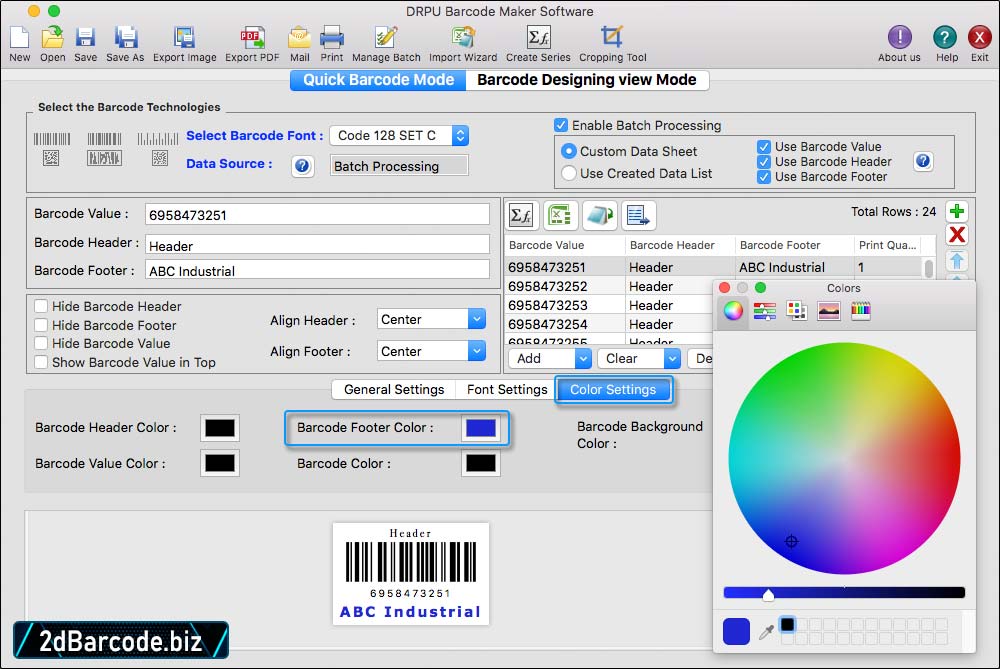
Task: Pick a hue on the color wheel
Action: pos(844,458)
